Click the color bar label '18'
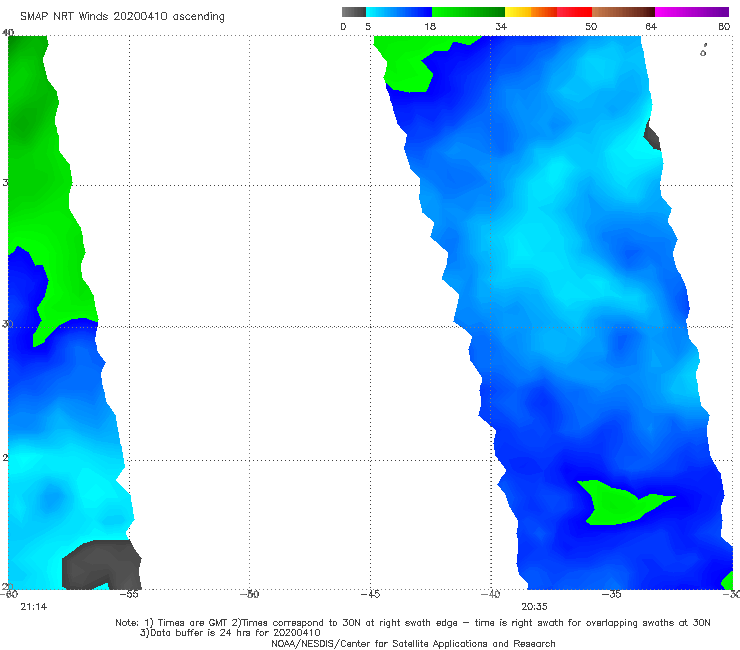The image size is (740, 650). [430, 27]
